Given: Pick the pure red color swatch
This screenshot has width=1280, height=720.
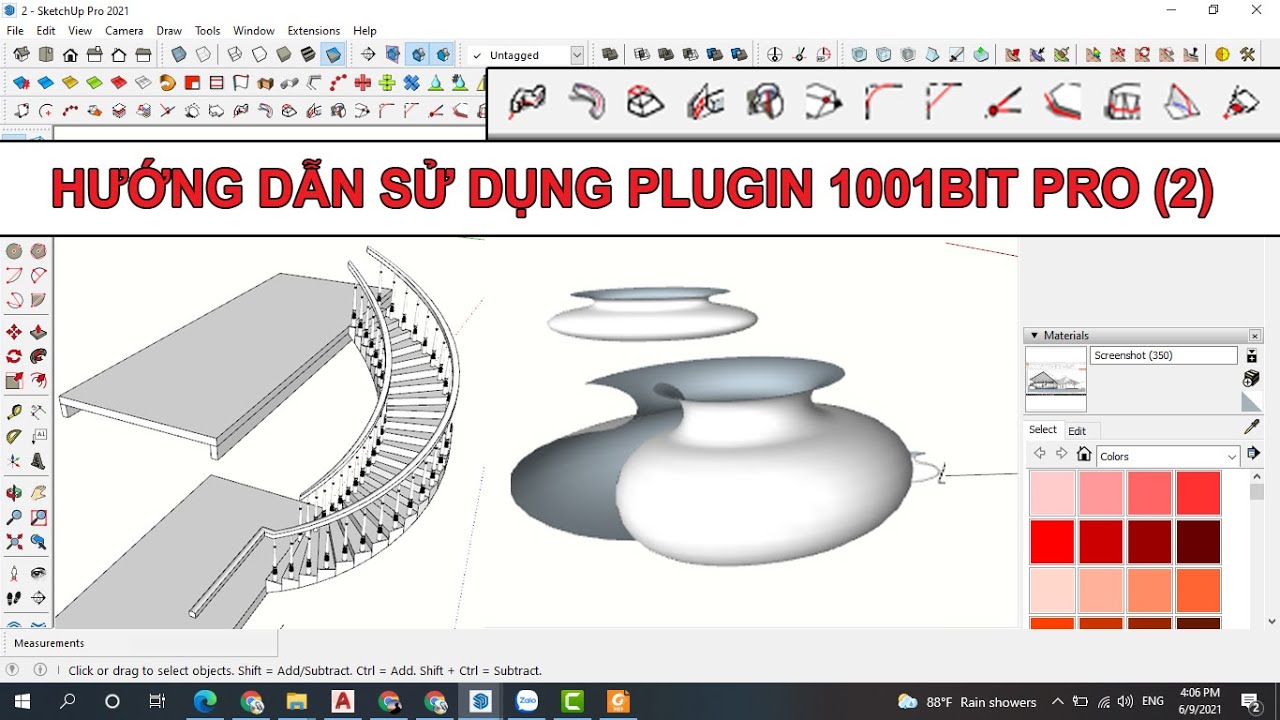Looking at the screenshot, I should (1052, 542).
